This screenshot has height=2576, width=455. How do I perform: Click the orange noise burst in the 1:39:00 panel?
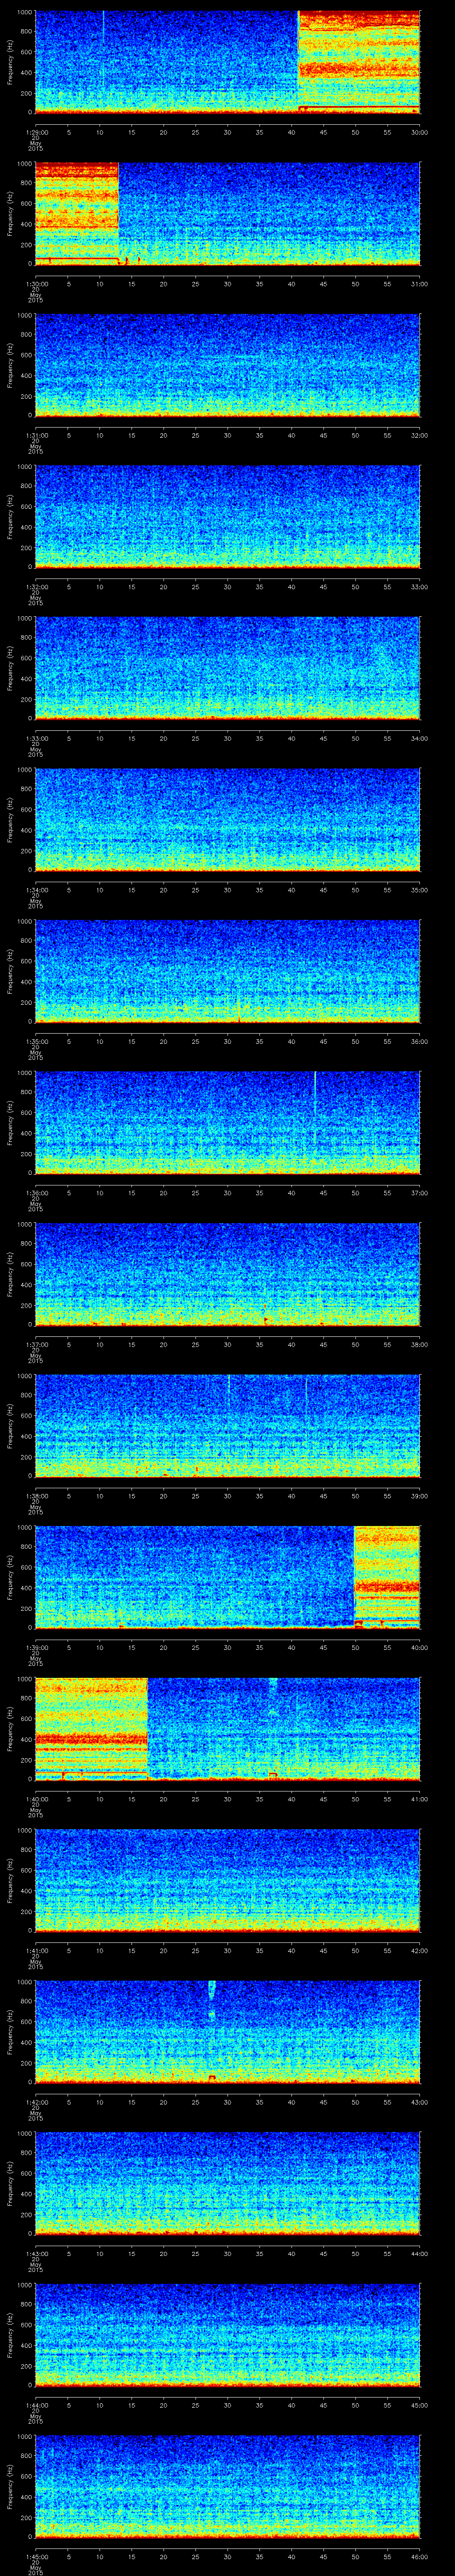coord(387,1577)
